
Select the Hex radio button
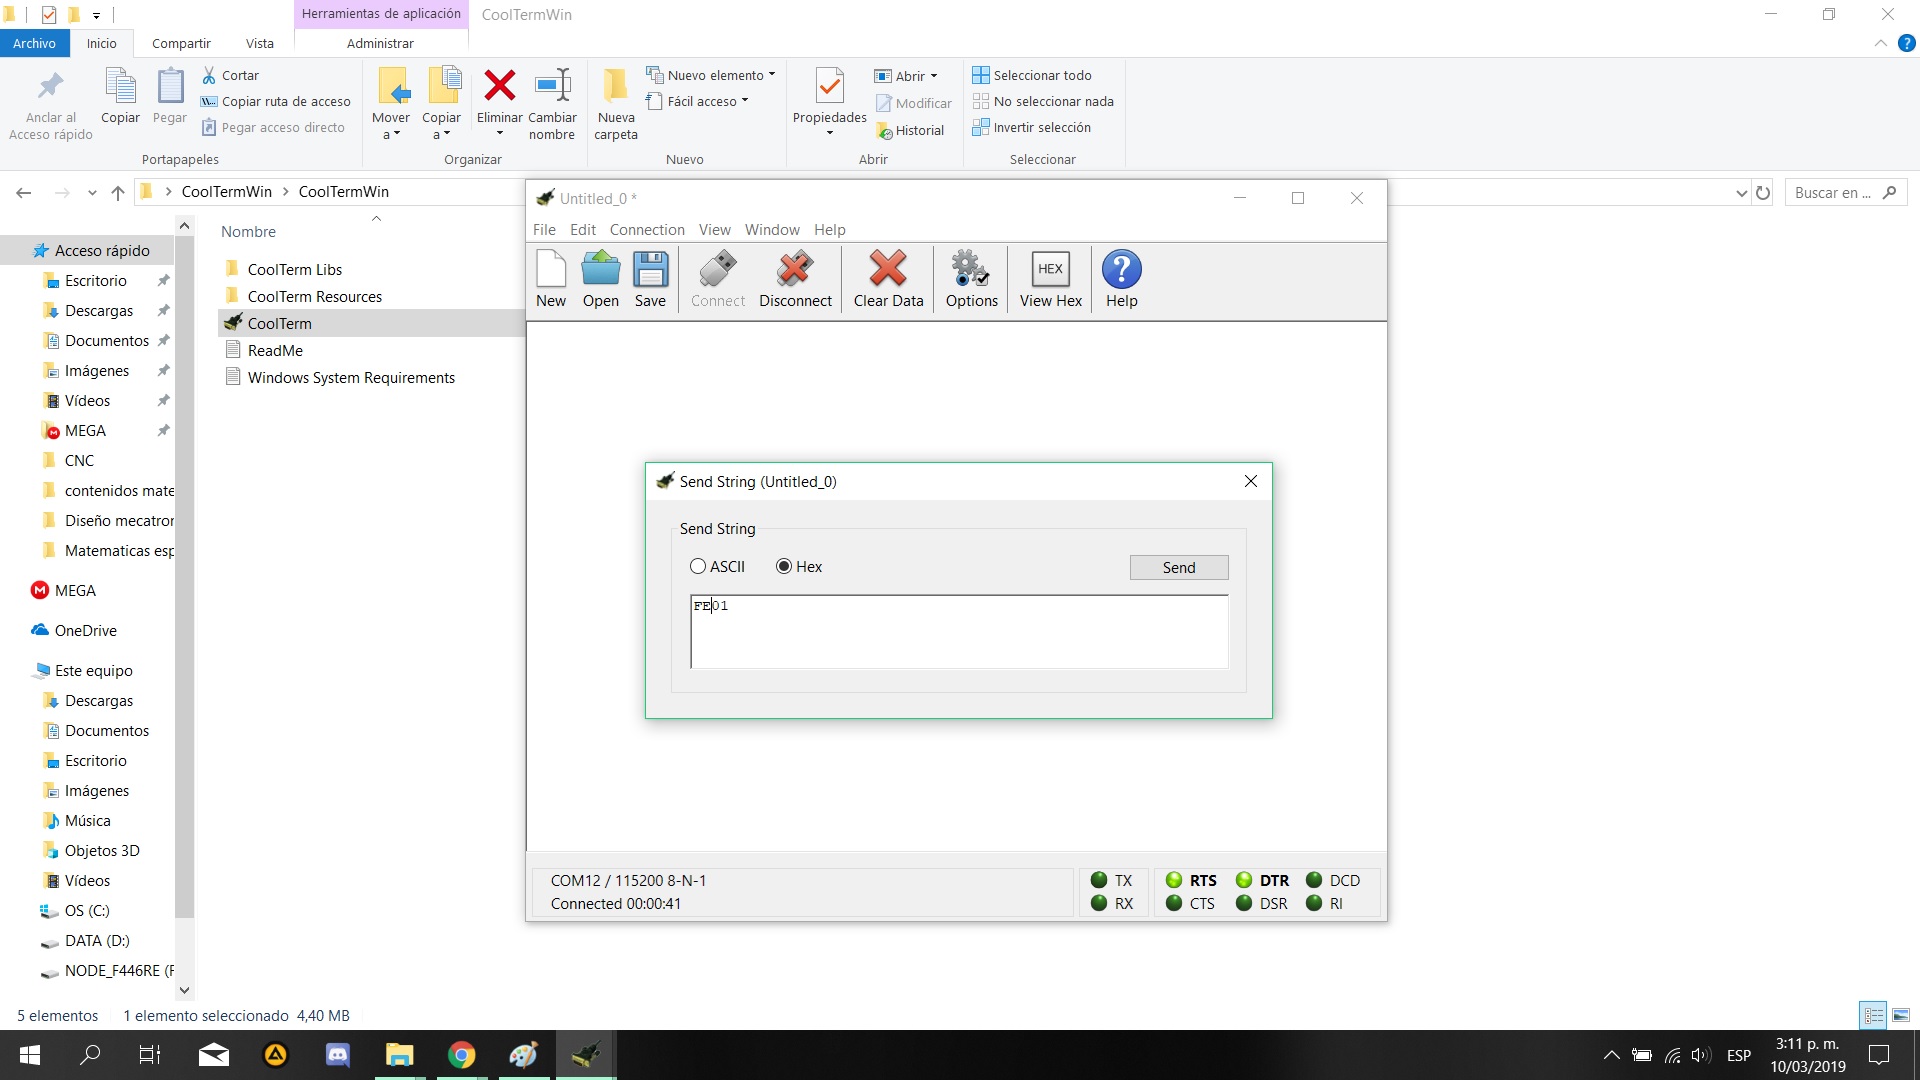click(x=784, y=567)
